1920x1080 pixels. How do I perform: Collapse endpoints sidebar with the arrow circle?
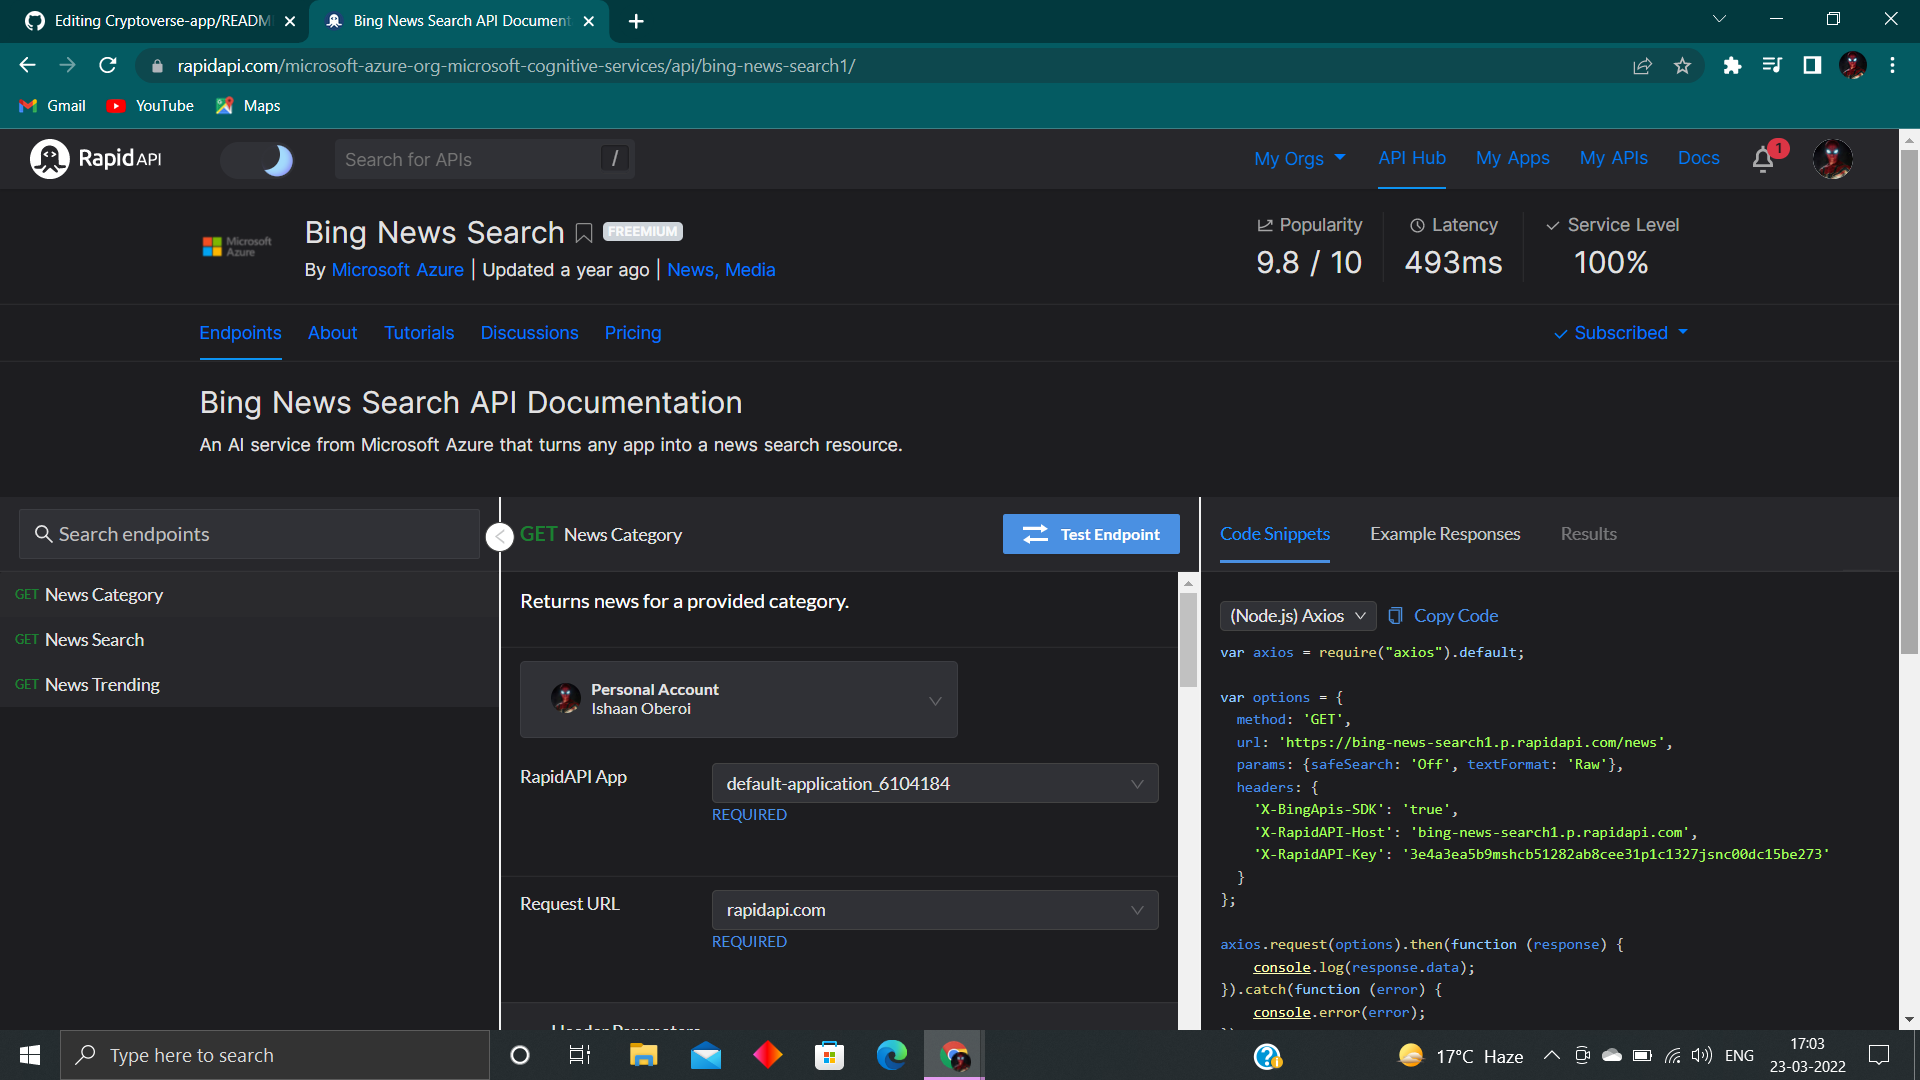[500, 536]
